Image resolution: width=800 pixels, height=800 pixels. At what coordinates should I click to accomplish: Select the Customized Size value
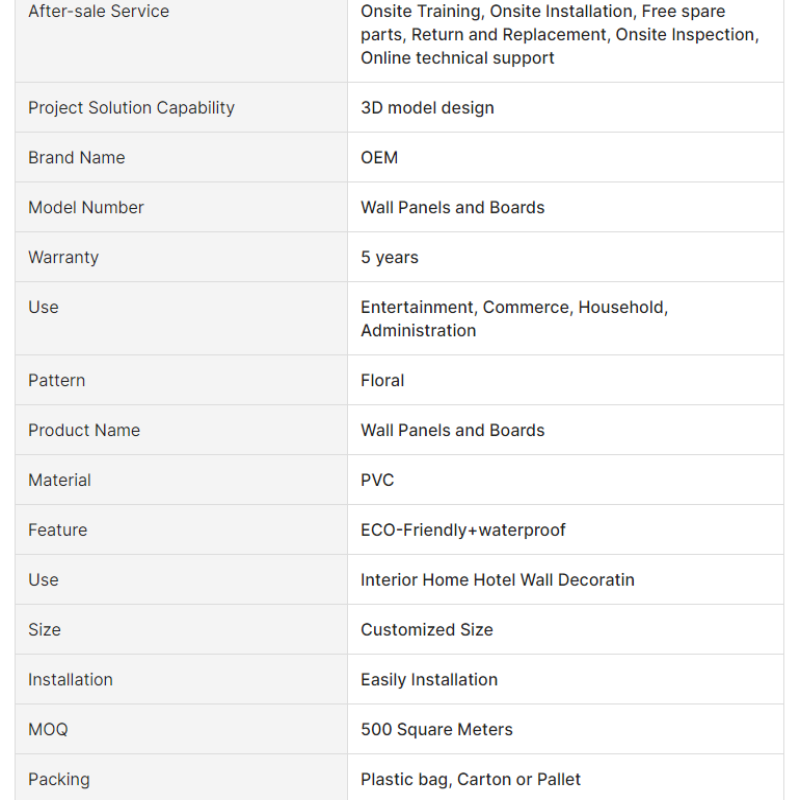427,630
